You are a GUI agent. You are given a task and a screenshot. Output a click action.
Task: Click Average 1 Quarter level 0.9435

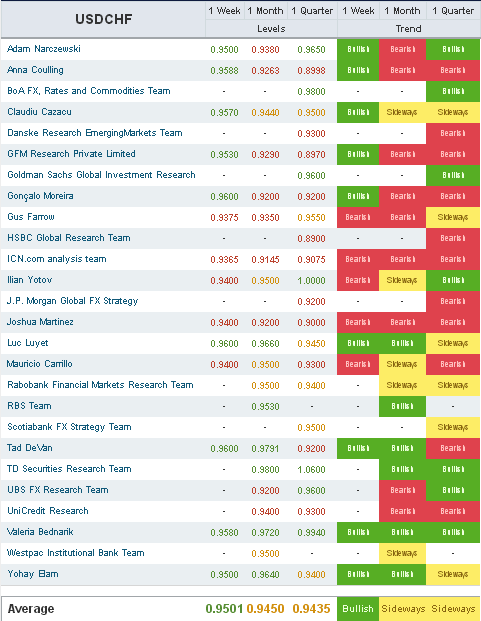click(x=312, y=609)
